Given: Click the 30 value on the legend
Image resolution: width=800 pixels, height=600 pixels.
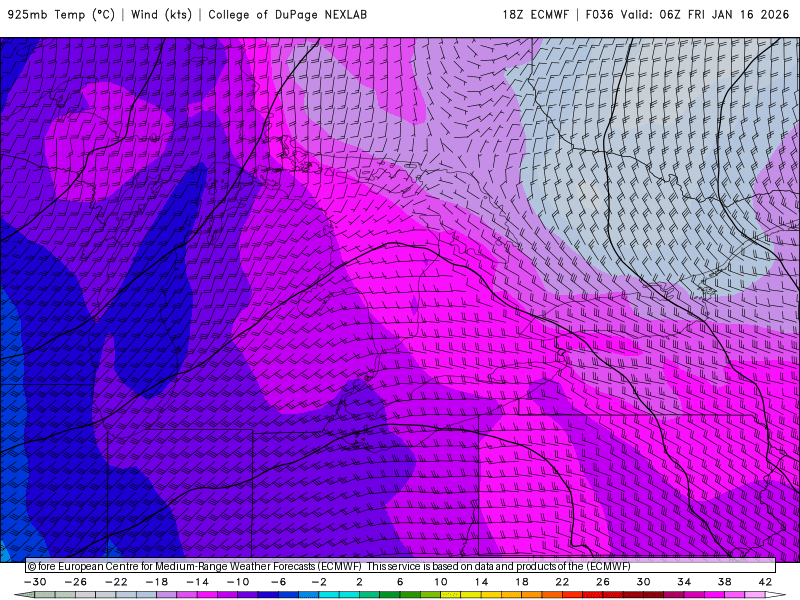Looking at the screenshot, I should pos(643,582).
